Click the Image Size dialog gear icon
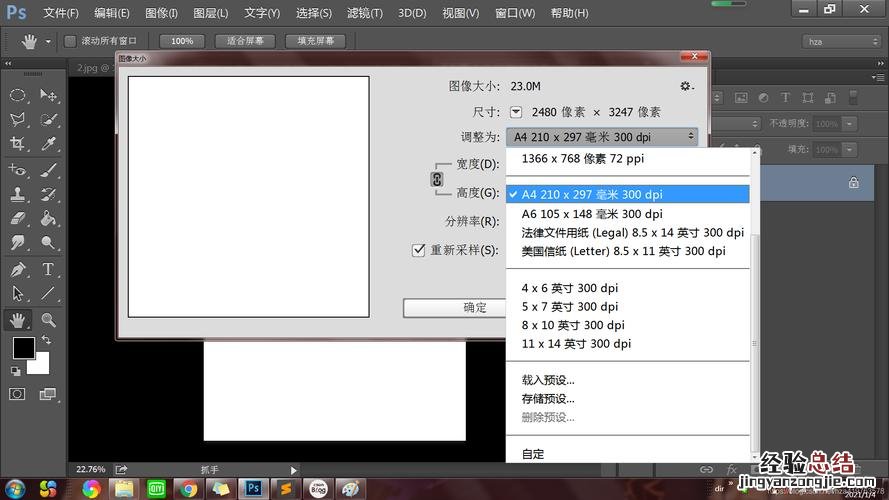Viewport: 889px width, 500px height. click(x=686, y=87)
